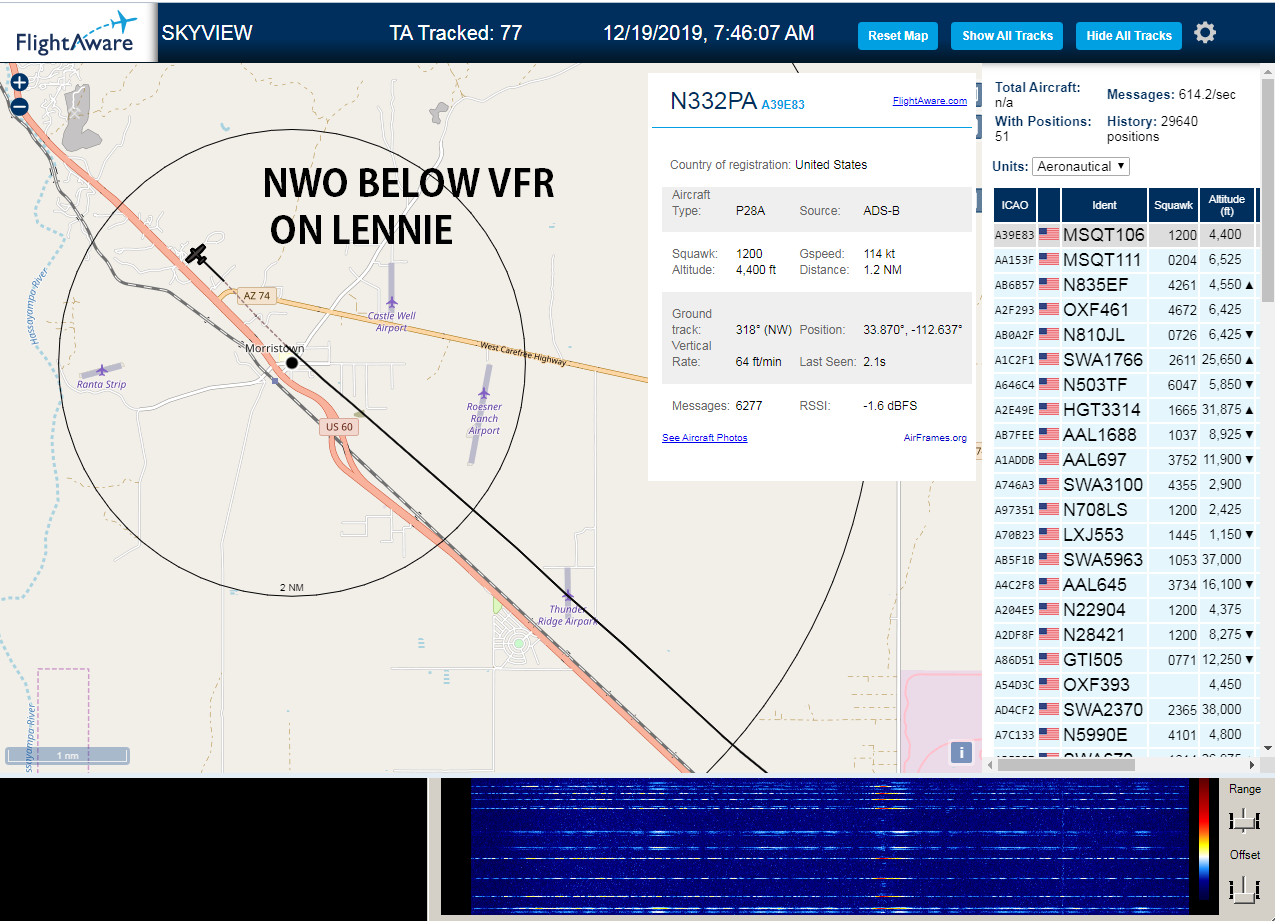Select the OXF393 aircraft row
This screenshot has height=921, width=1275.
coord(1125,685)
